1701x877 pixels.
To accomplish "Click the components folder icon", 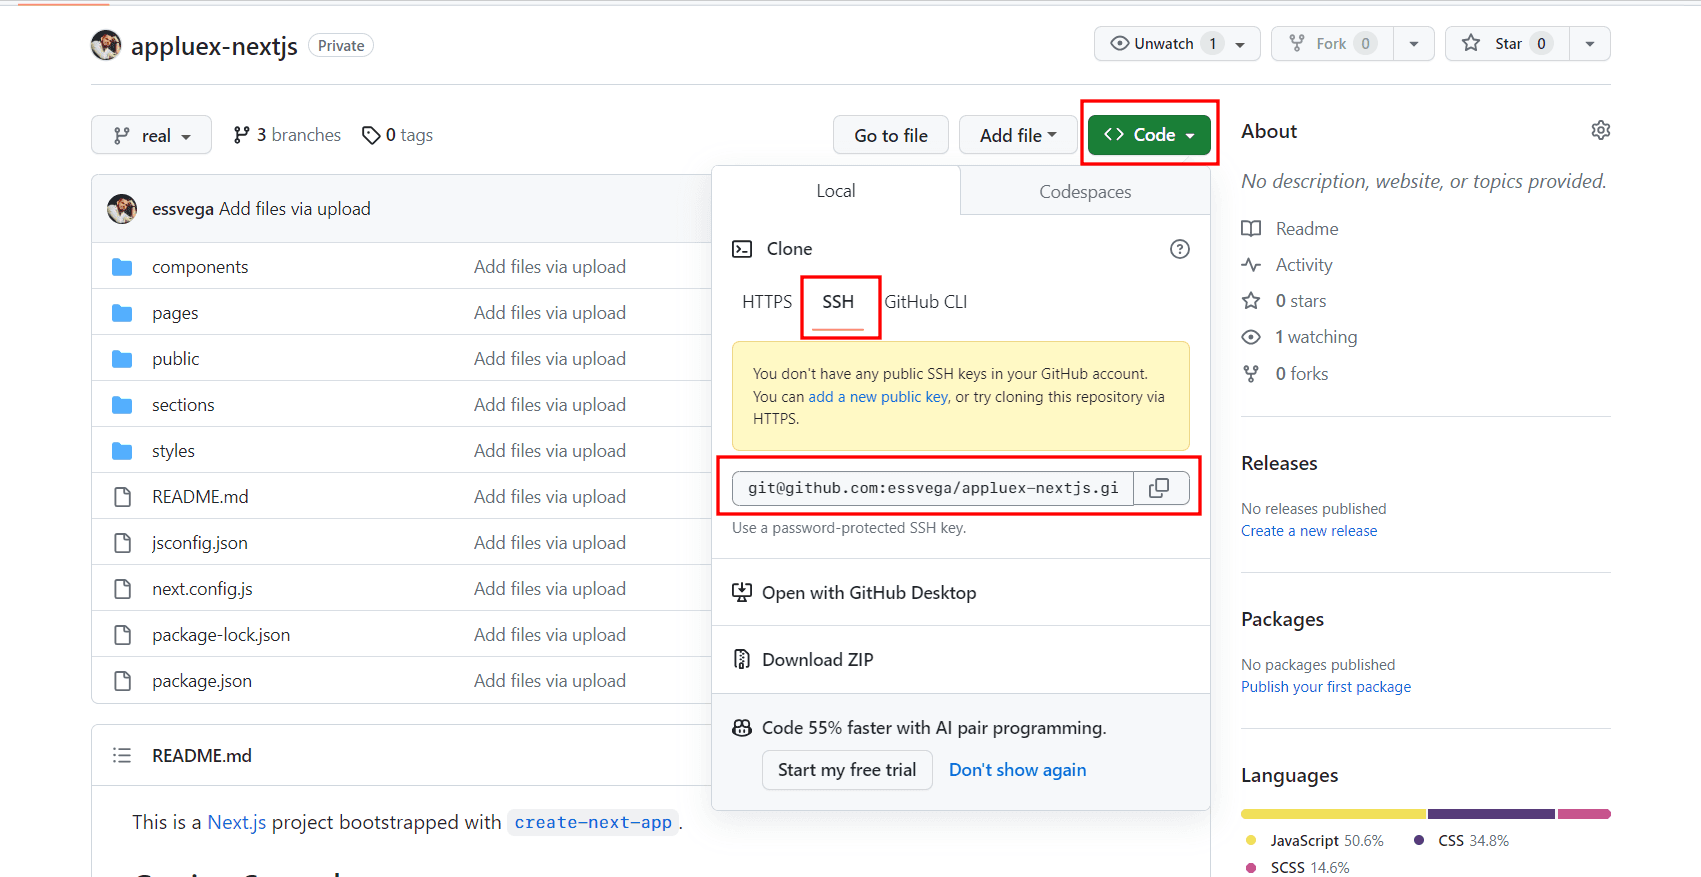I will pos(122,267).
